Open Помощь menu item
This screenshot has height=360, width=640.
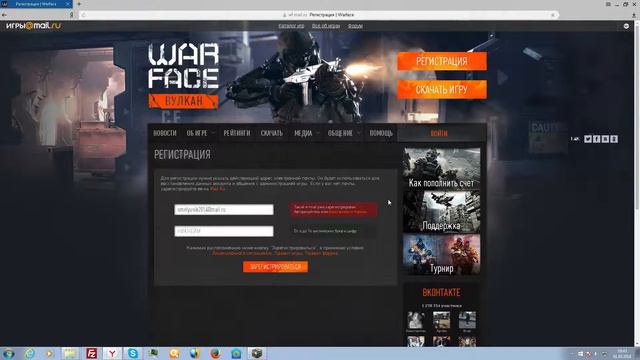click(x=381, y=133)
